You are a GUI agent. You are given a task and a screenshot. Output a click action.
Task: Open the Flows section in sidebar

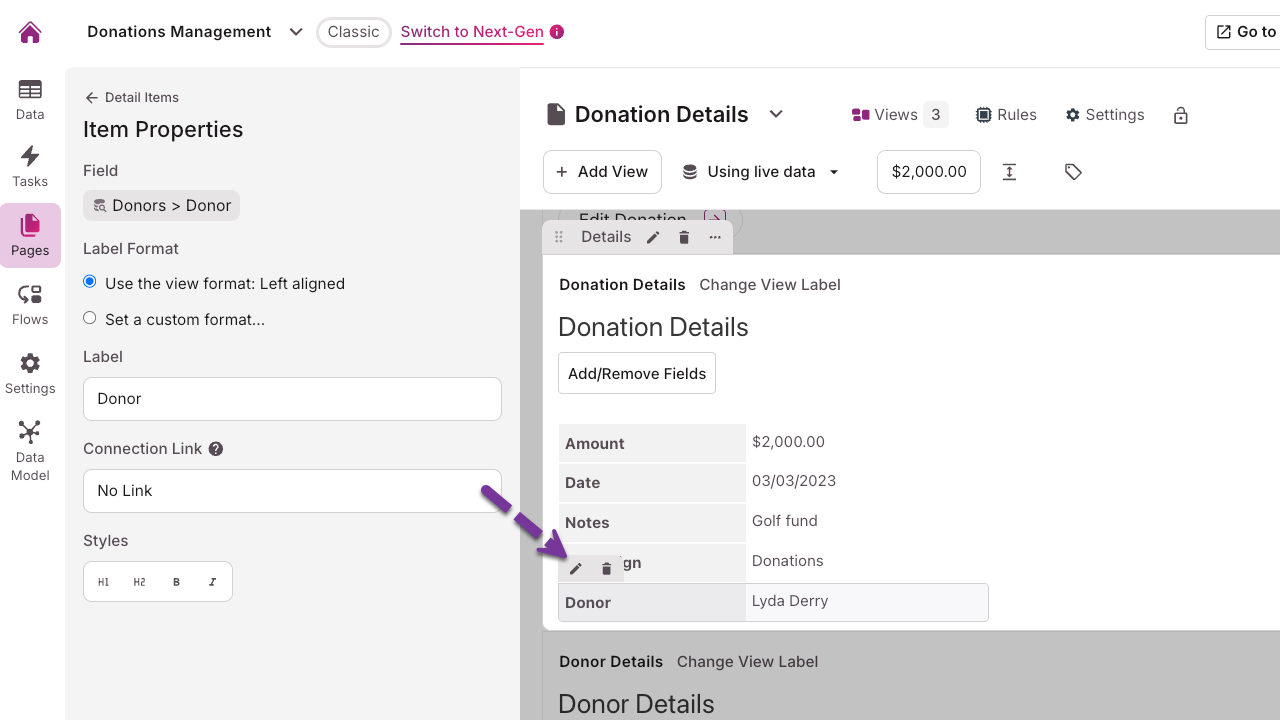[x=30, y=305]
